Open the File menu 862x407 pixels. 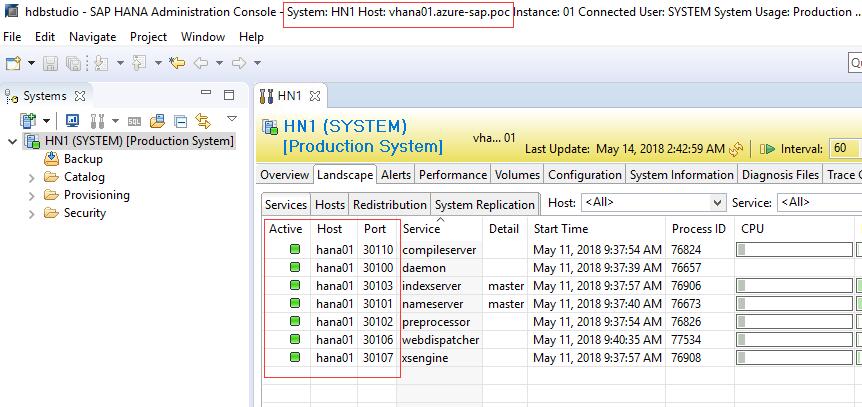click(x=12, y=37)
